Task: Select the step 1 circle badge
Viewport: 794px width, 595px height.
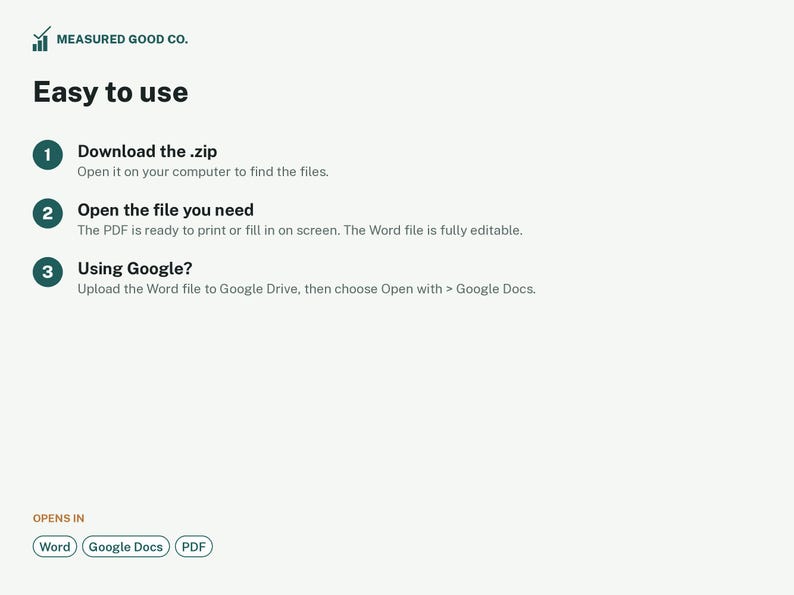Action: tap(48, 155)
